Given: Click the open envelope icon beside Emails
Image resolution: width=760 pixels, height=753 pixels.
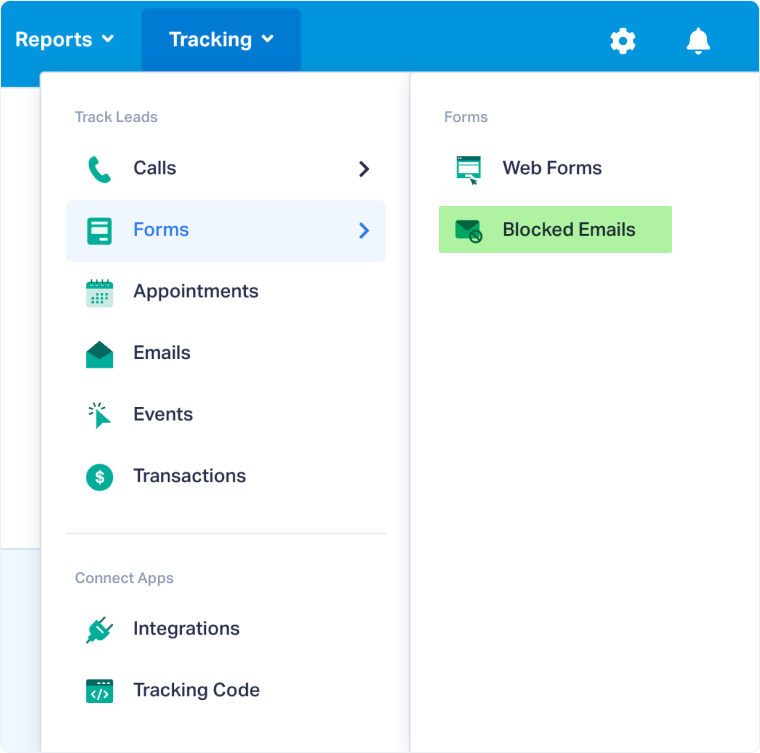Looking at the screenshot, I should pos(99,354).
